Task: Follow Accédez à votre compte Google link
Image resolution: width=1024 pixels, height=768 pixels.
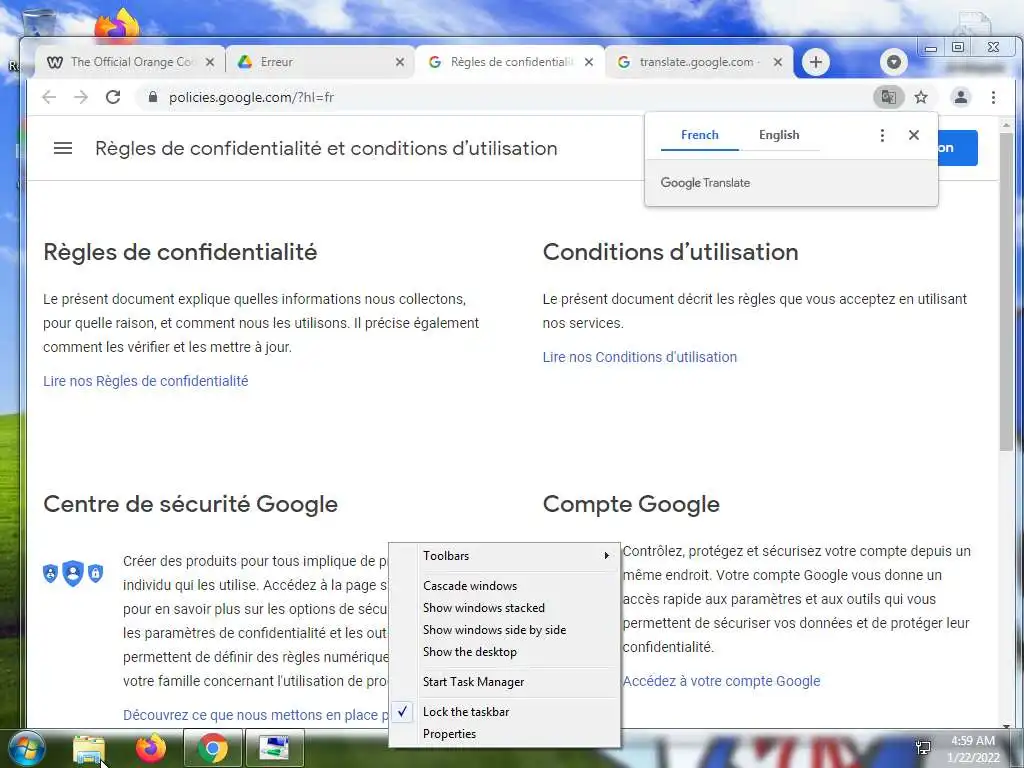Action: 722,681
